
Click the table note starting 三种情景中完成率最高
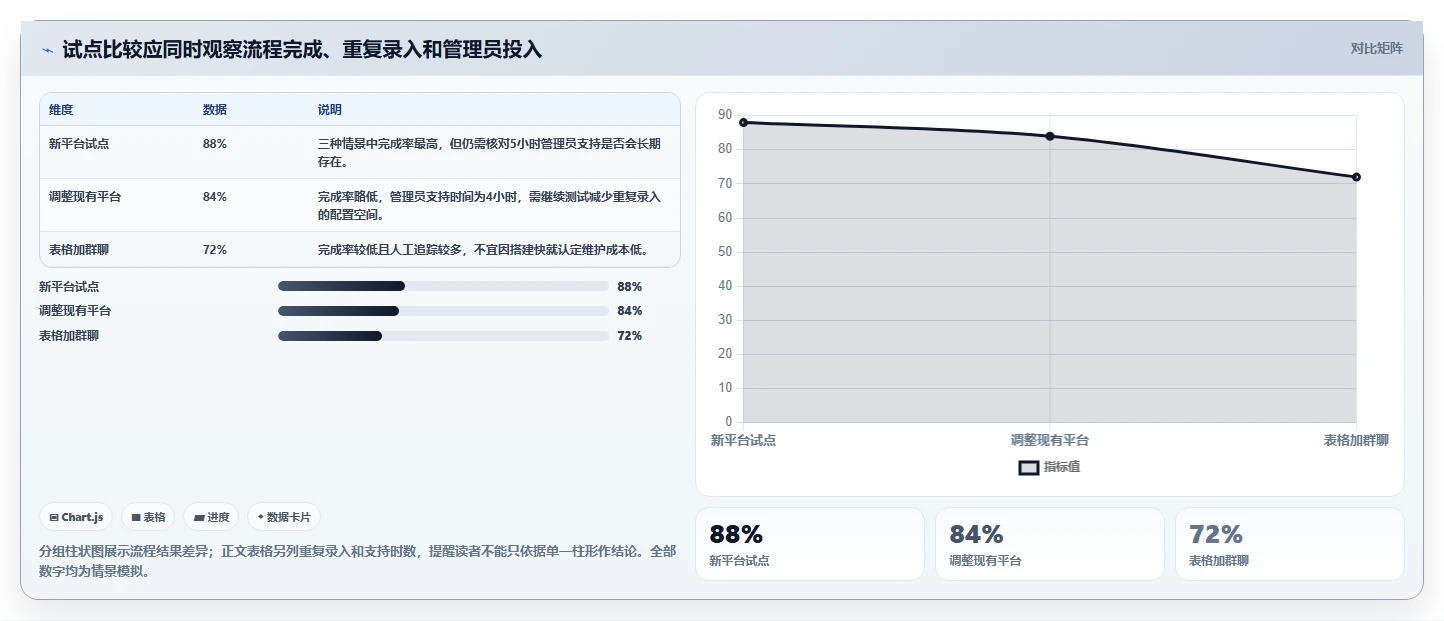[x=489, y=153]
